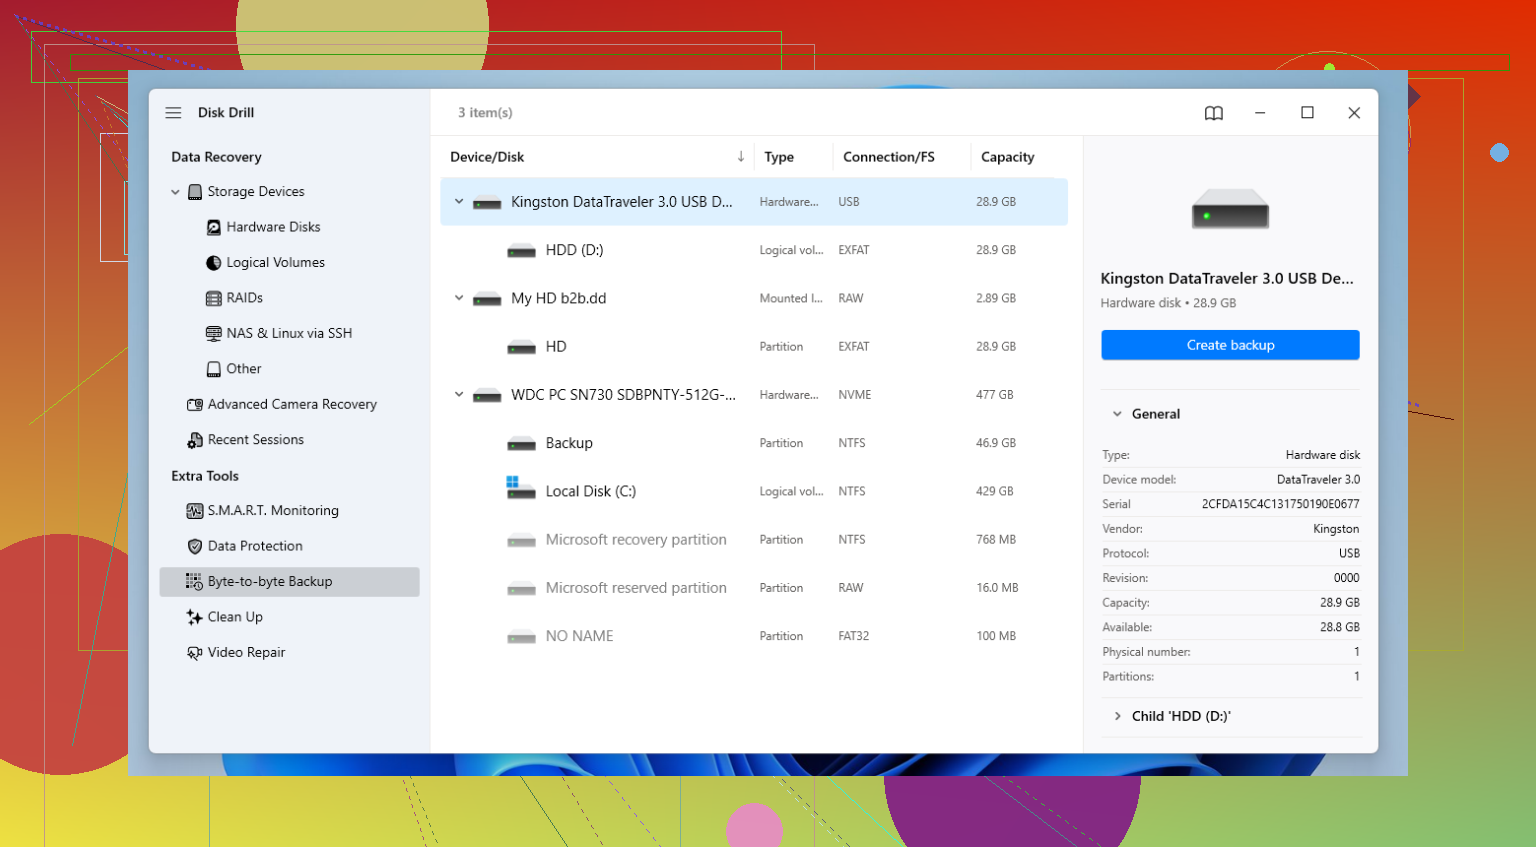1536x847 pixels.
Task: Click the My HD b2b.dd disk icon
Action: coord(487,299)
